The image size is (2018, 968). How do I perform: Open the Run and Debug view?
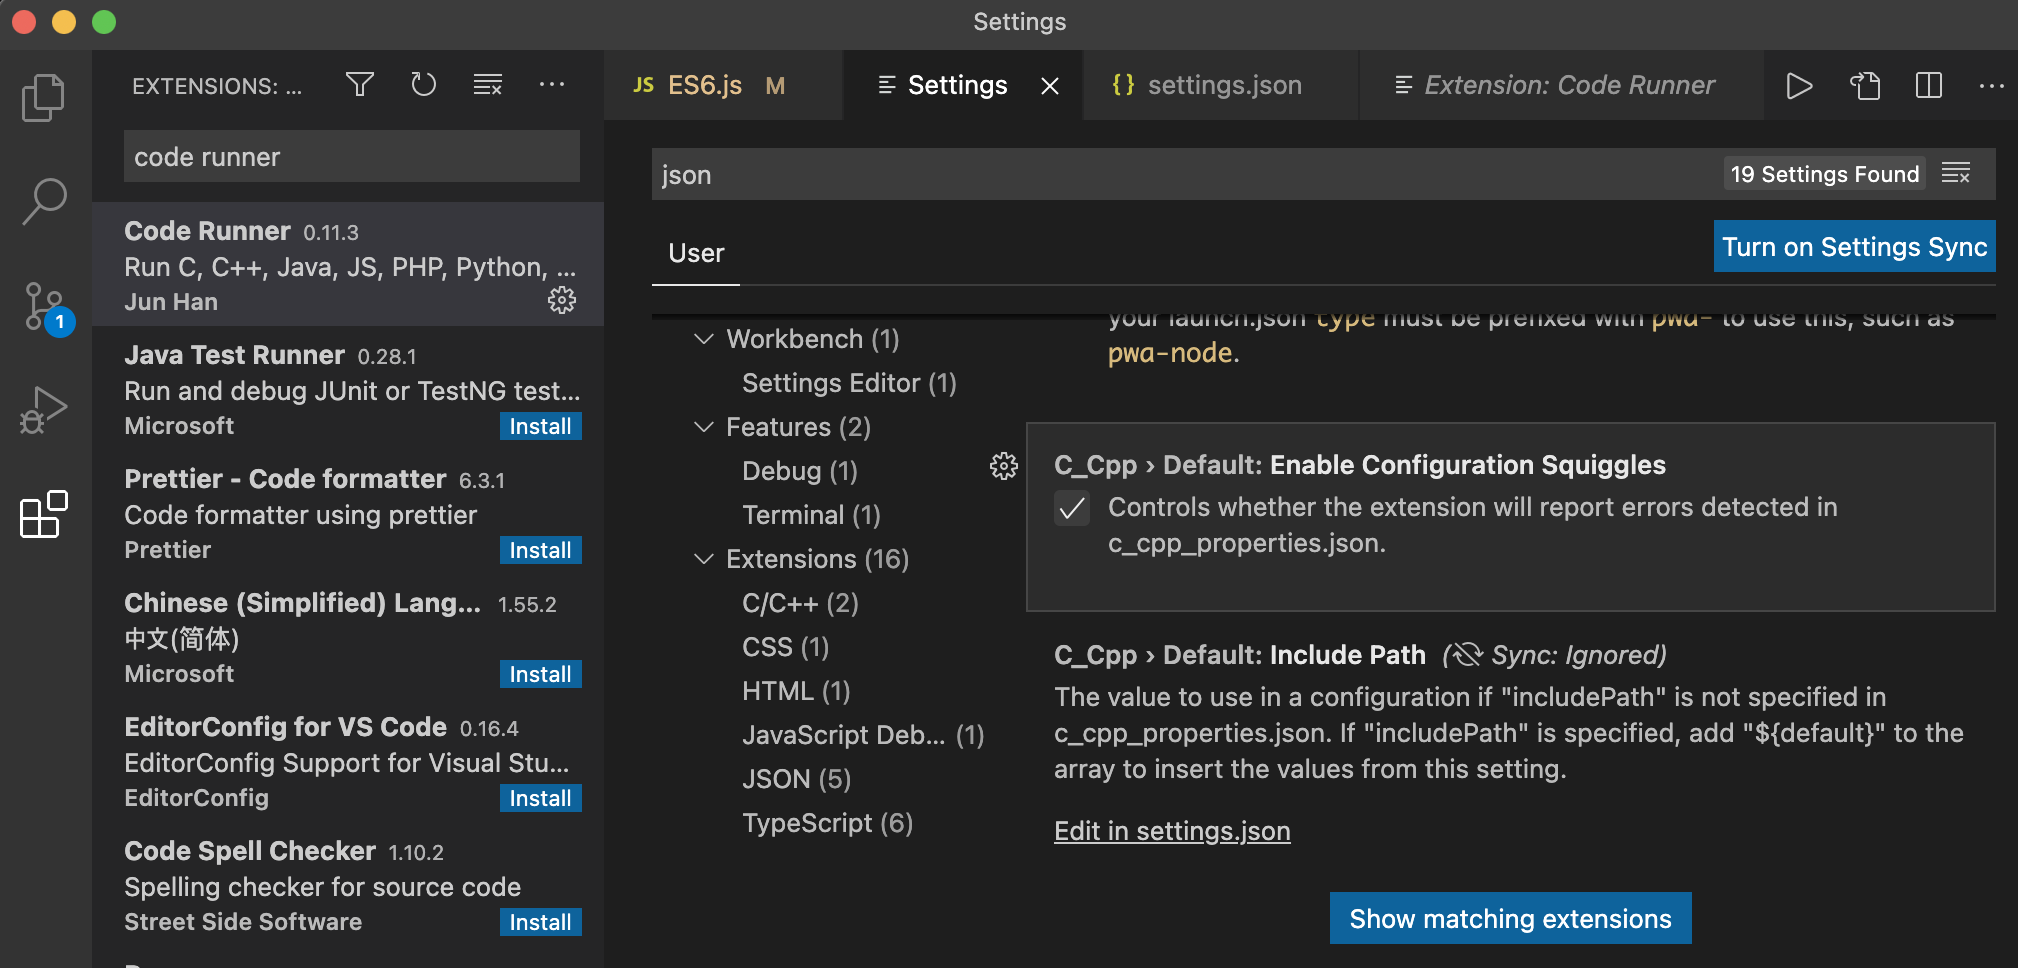pyautogui.click(x=44, y=410)
